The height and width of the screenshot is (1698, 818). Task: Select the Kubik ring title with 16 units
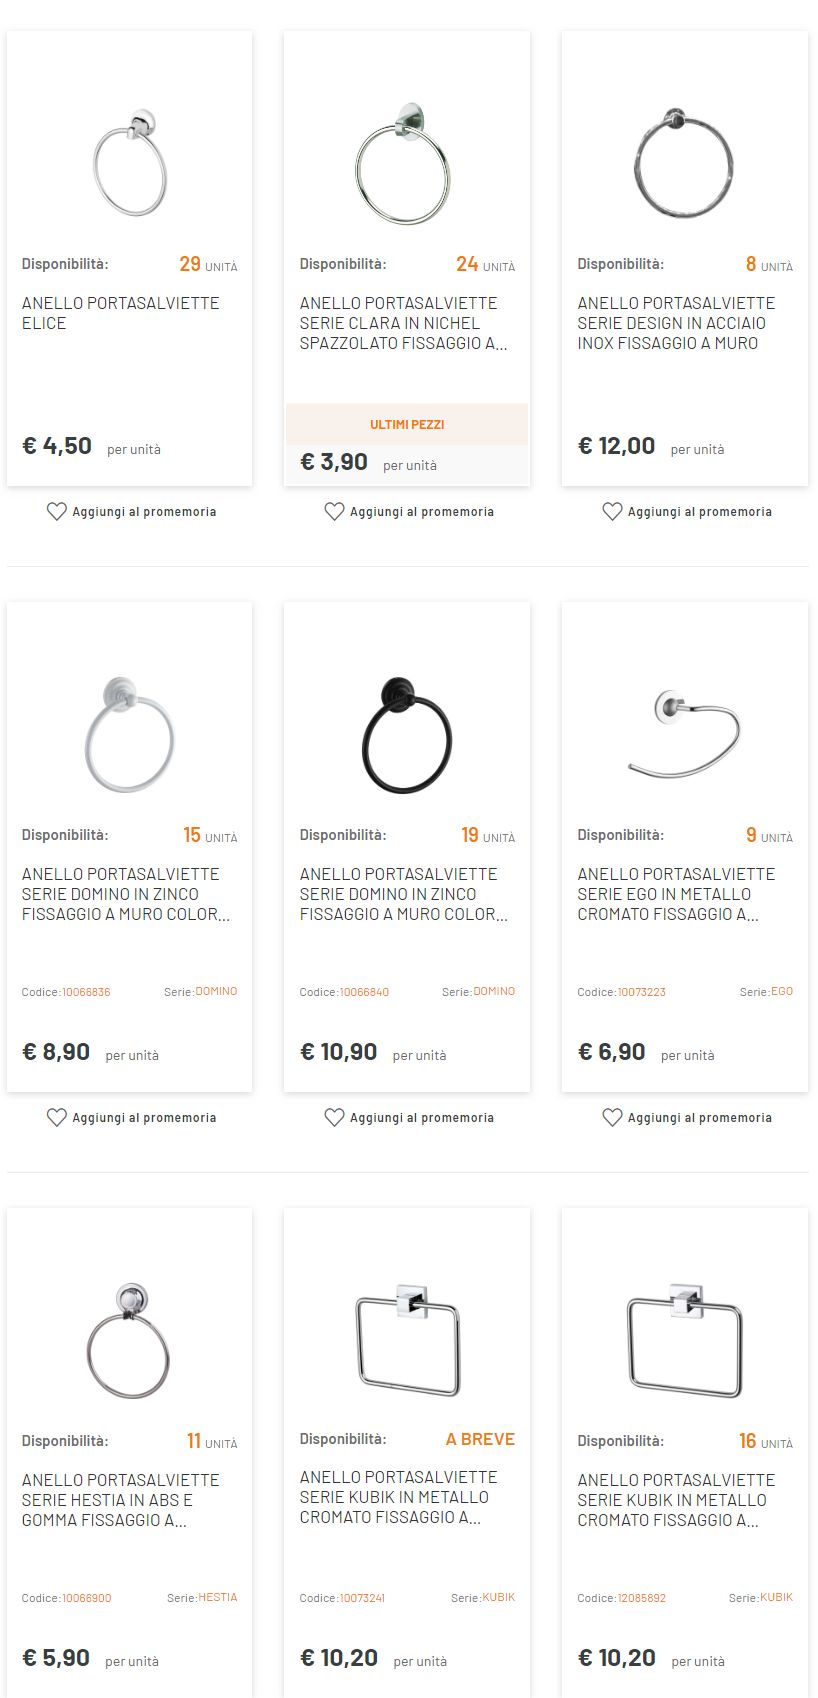tap(676, 1500)
